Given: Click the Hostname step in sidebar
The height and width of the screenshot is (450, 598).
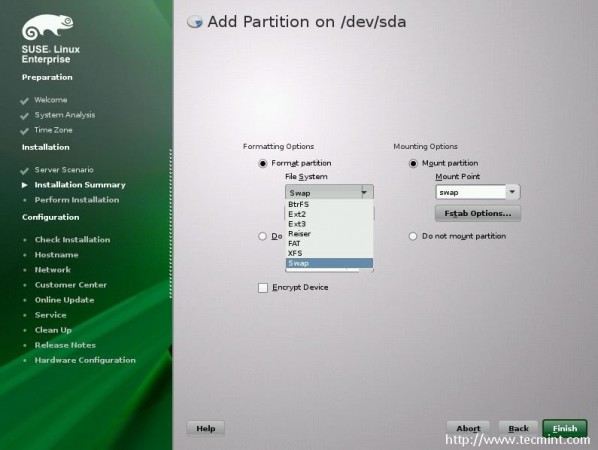Looking at the screenshot, I should tap(56, 255).
